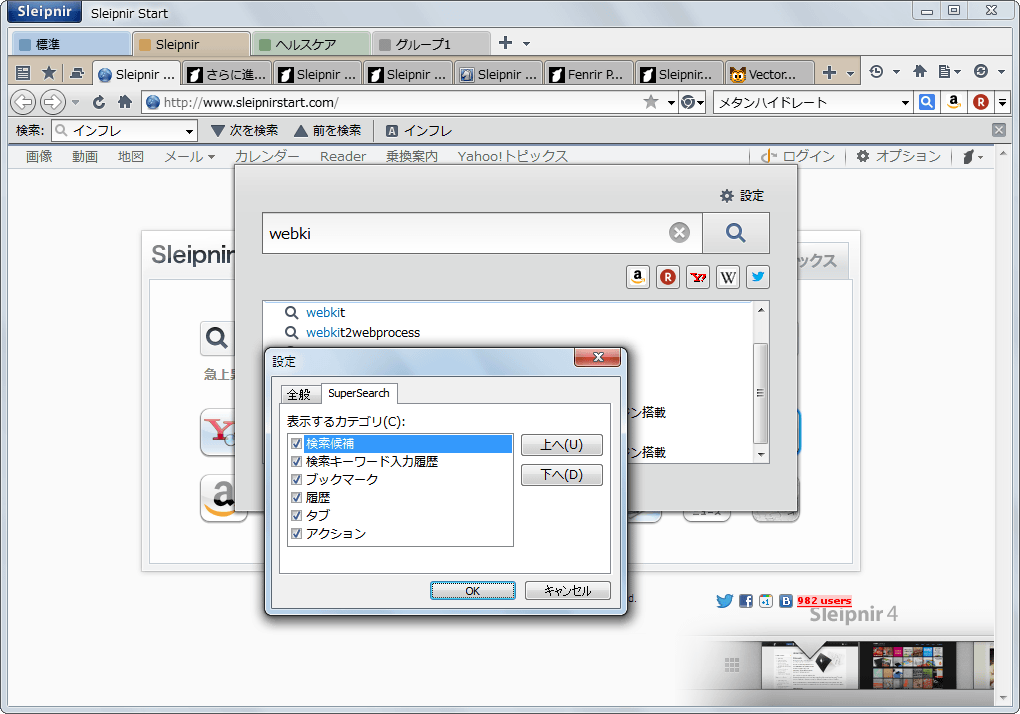Click Amazon icon in SuperSearch panel

click(638, 277)
